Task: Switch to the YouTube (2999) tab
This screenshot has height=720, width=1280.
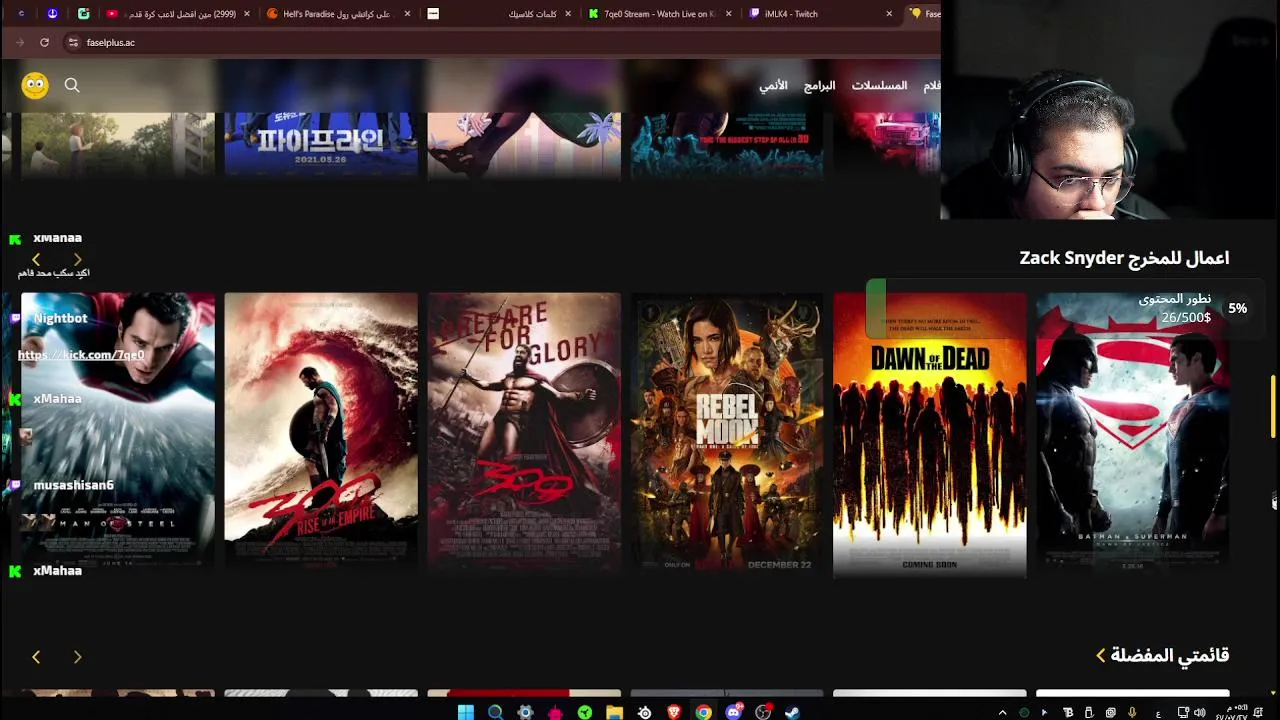Action: (x=180, y=14)
